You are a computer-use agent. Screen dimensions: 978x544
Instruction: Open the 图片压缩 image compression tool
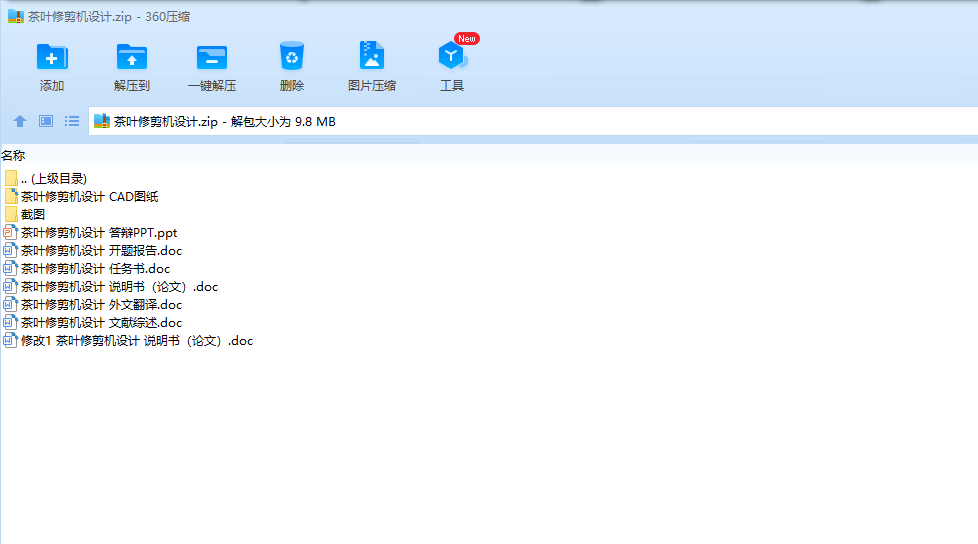[372, 67]
